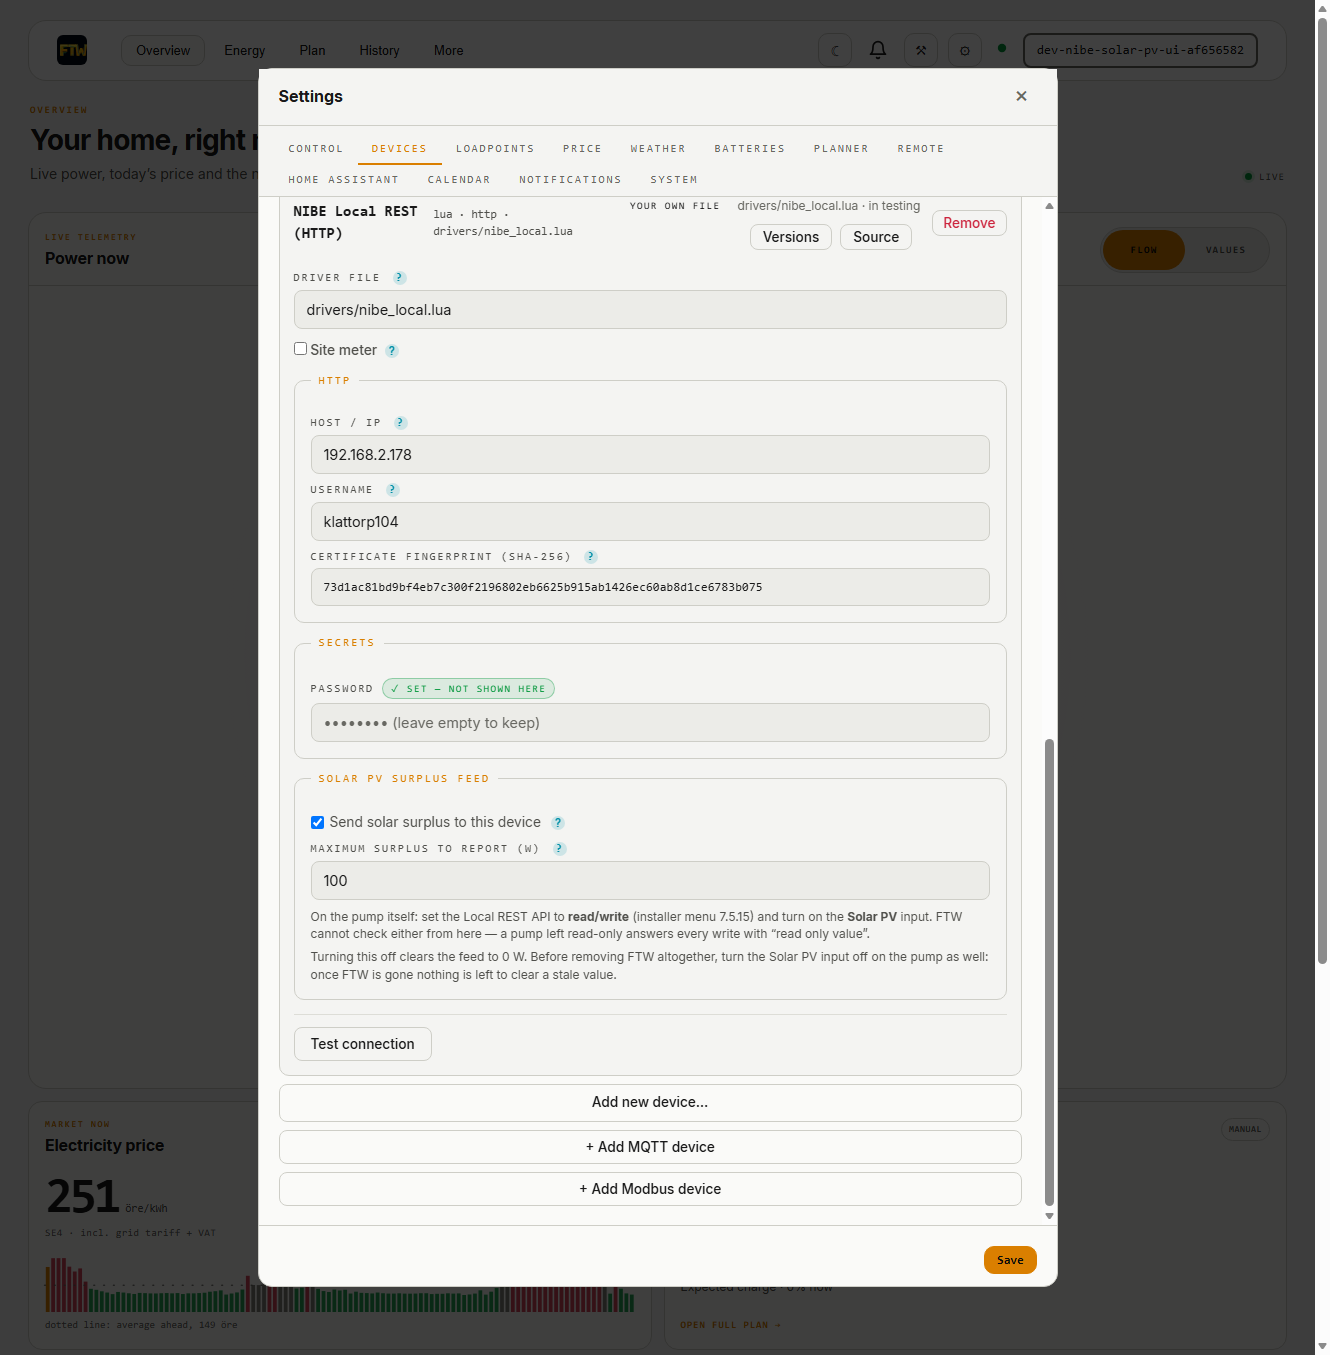Screen dimensions: 1330x1355
Task: Open the Control settings tab
Action: tap(316, 149)
